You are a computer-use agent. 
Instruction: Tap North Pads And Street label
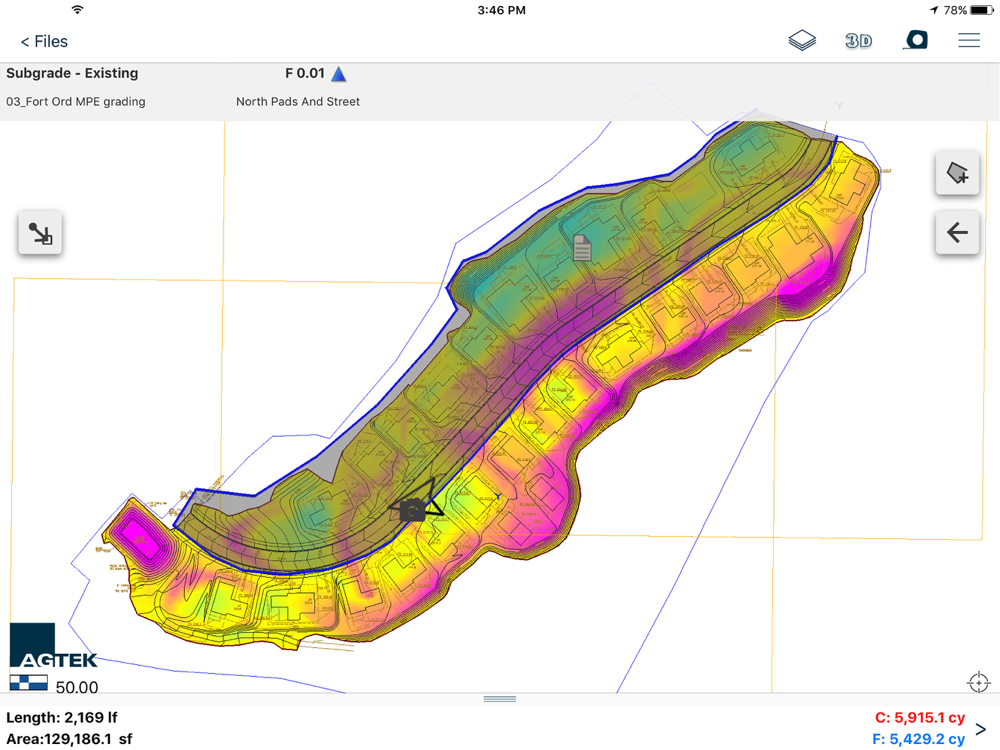tap(298, 102)
